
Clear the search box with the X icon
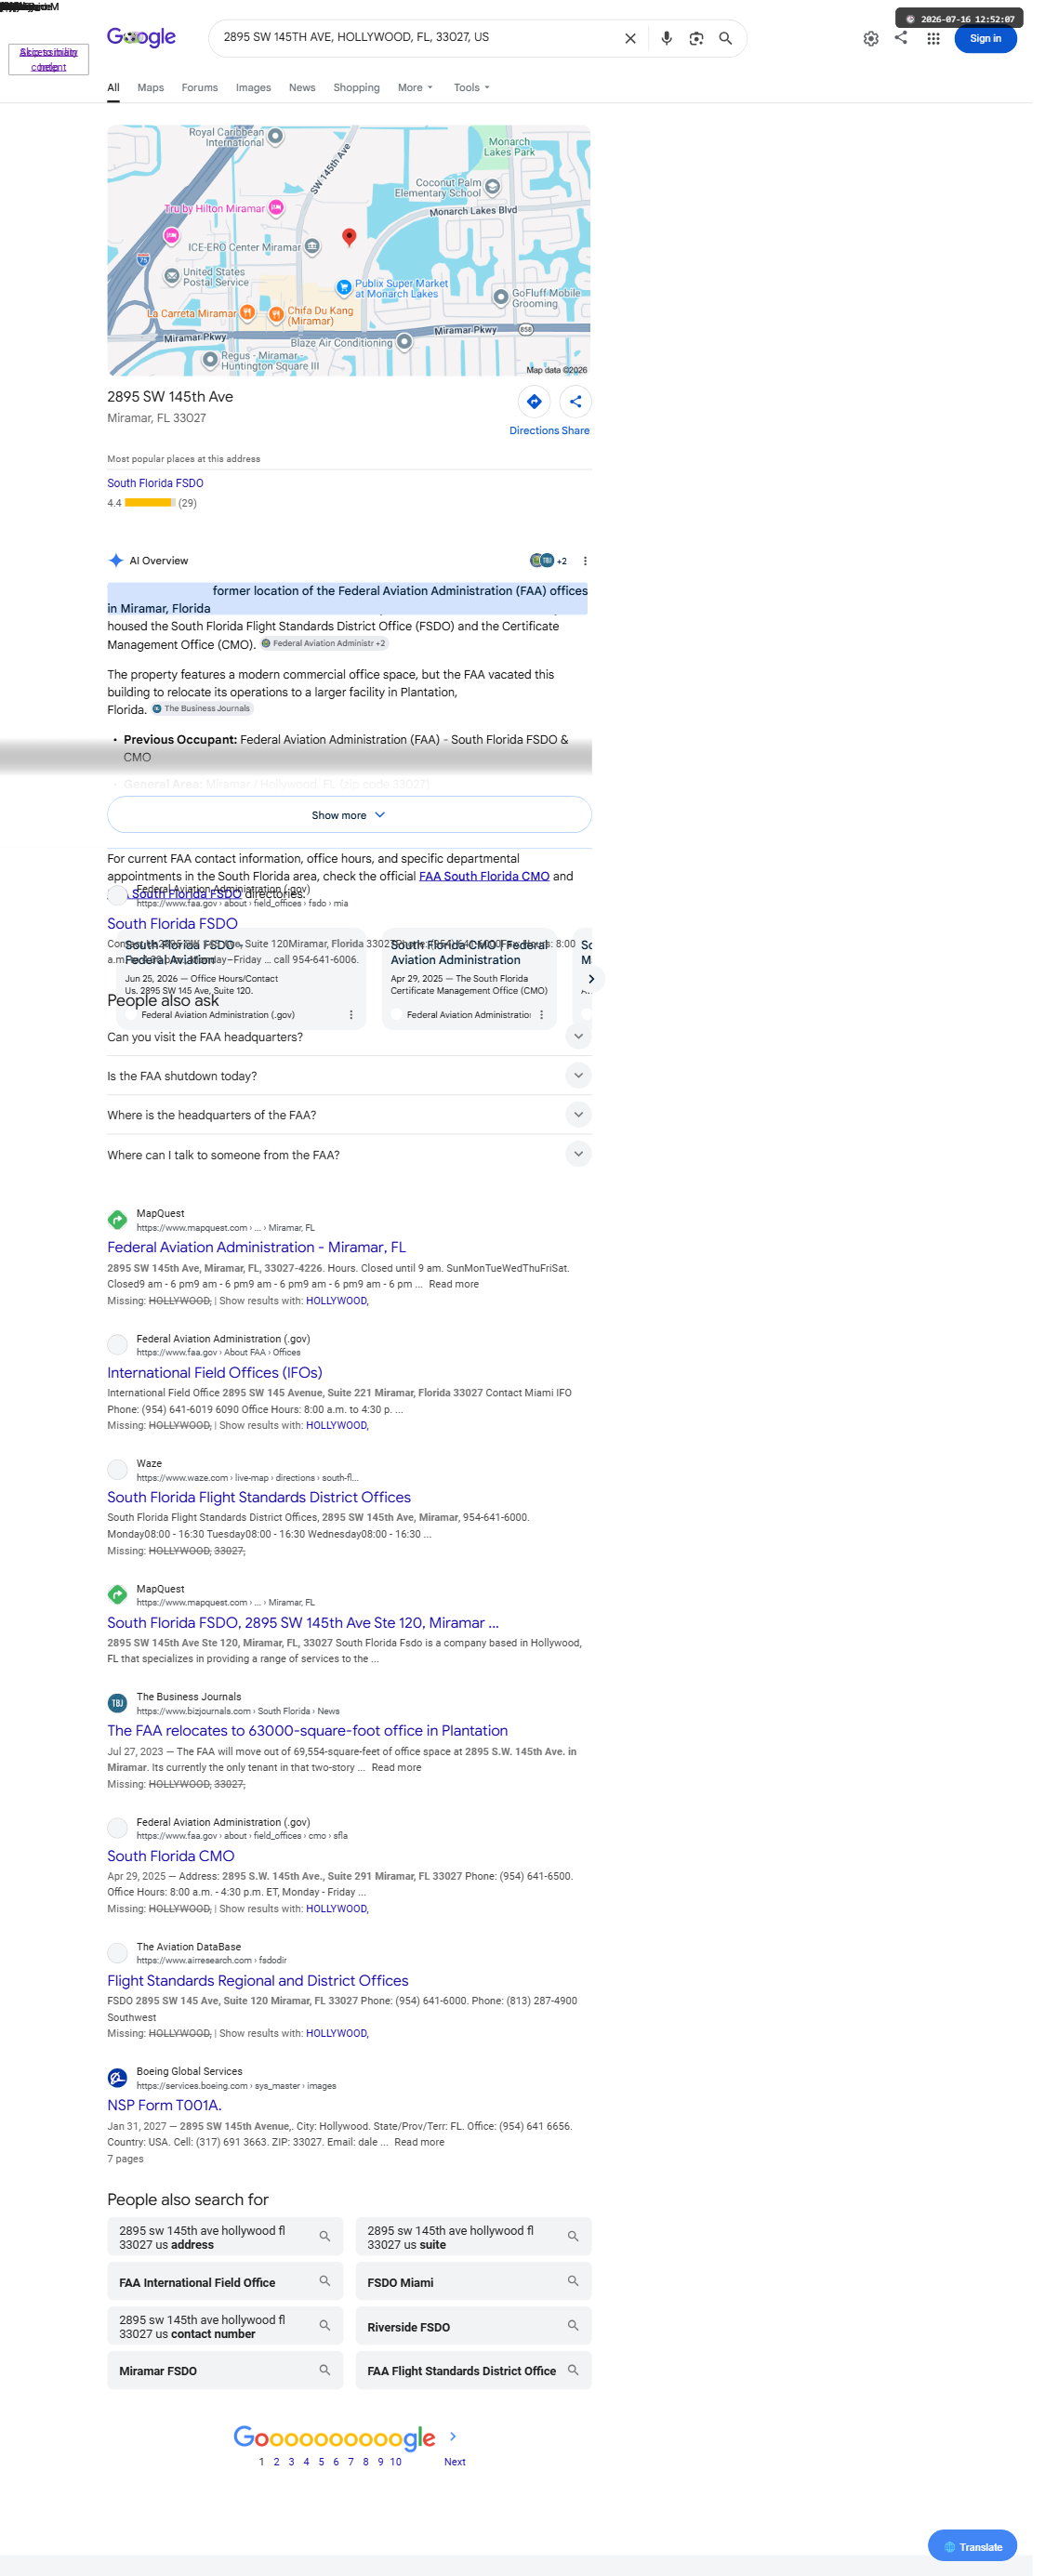[x=630, y=38]
